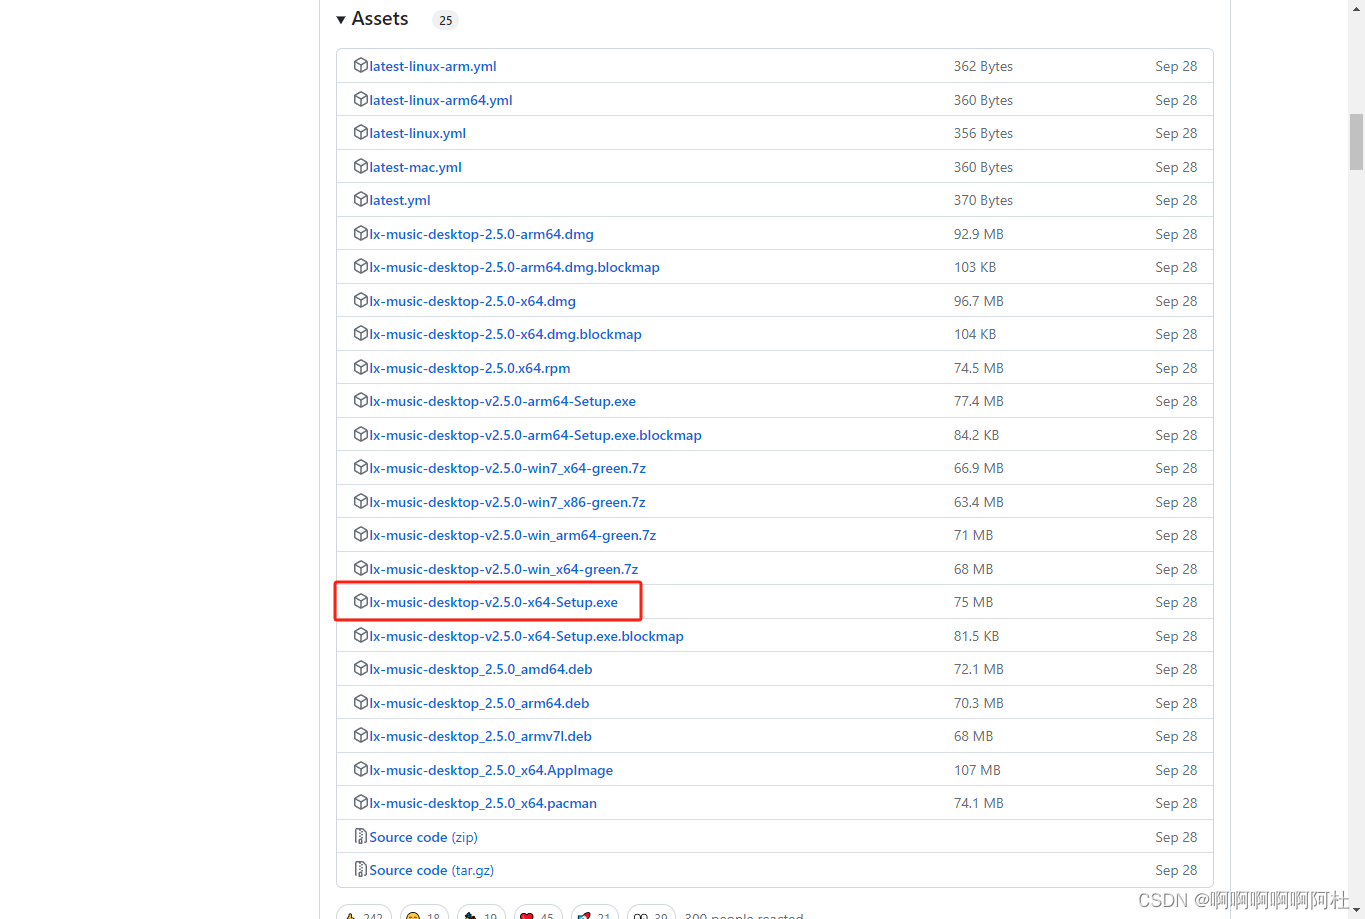Download latest.yml file

[400, 200]
